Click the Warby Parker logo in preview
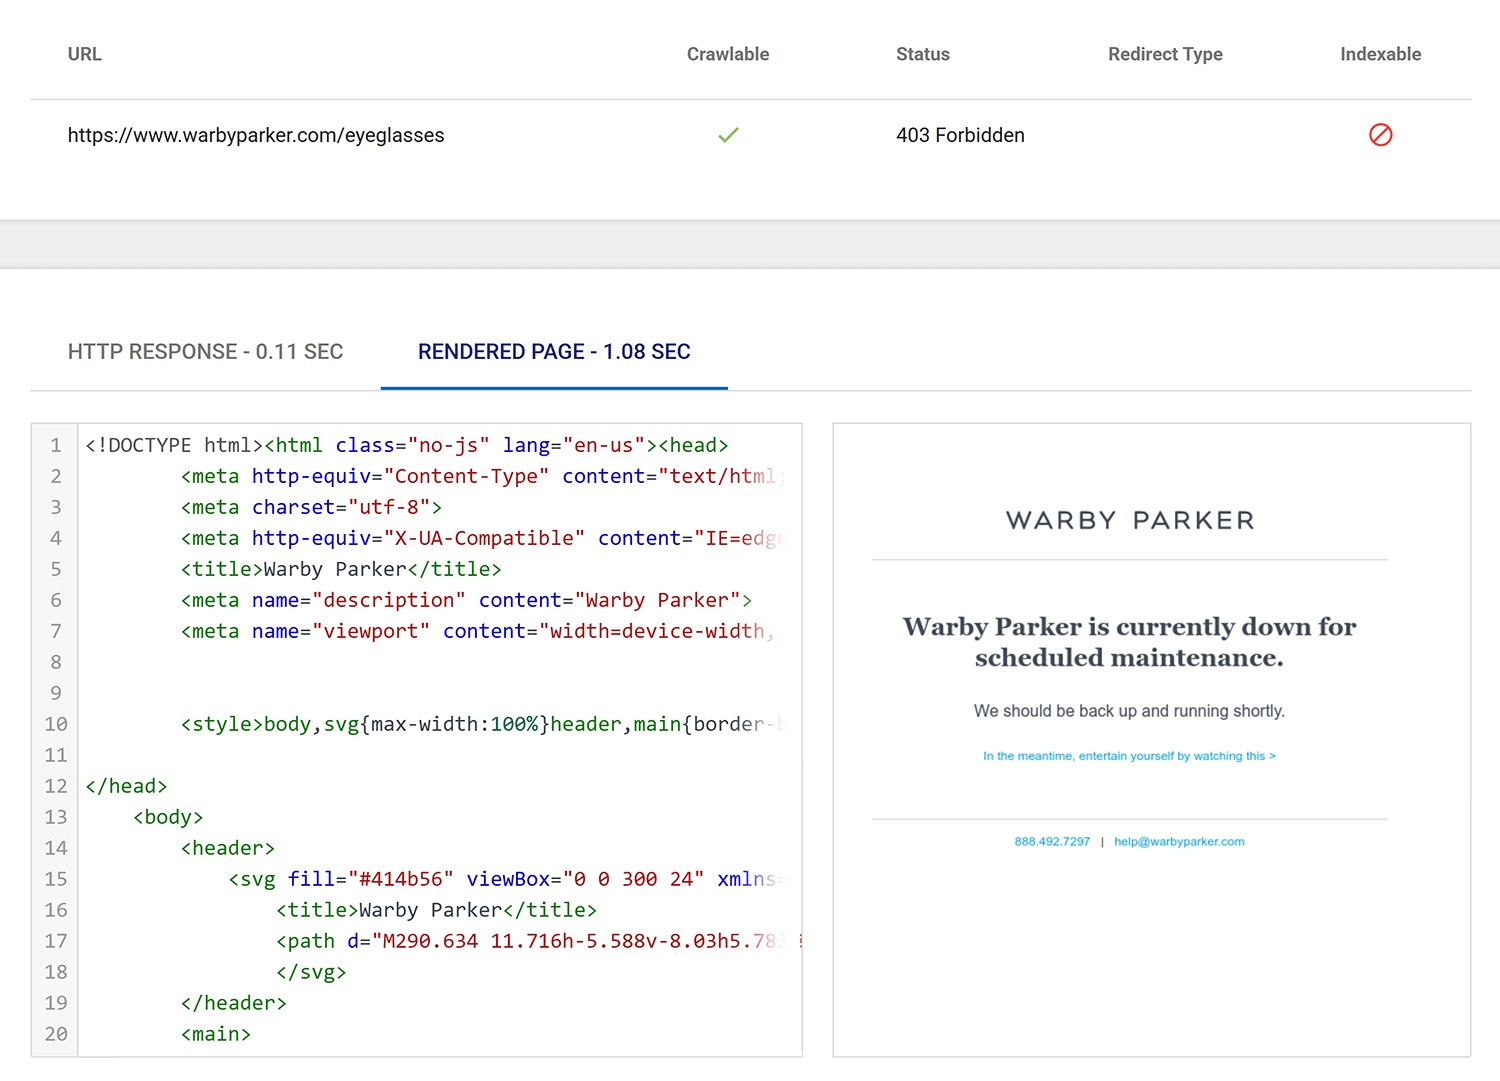The width and height of the screenshot is (1500, 1081). click(1130, 520)
